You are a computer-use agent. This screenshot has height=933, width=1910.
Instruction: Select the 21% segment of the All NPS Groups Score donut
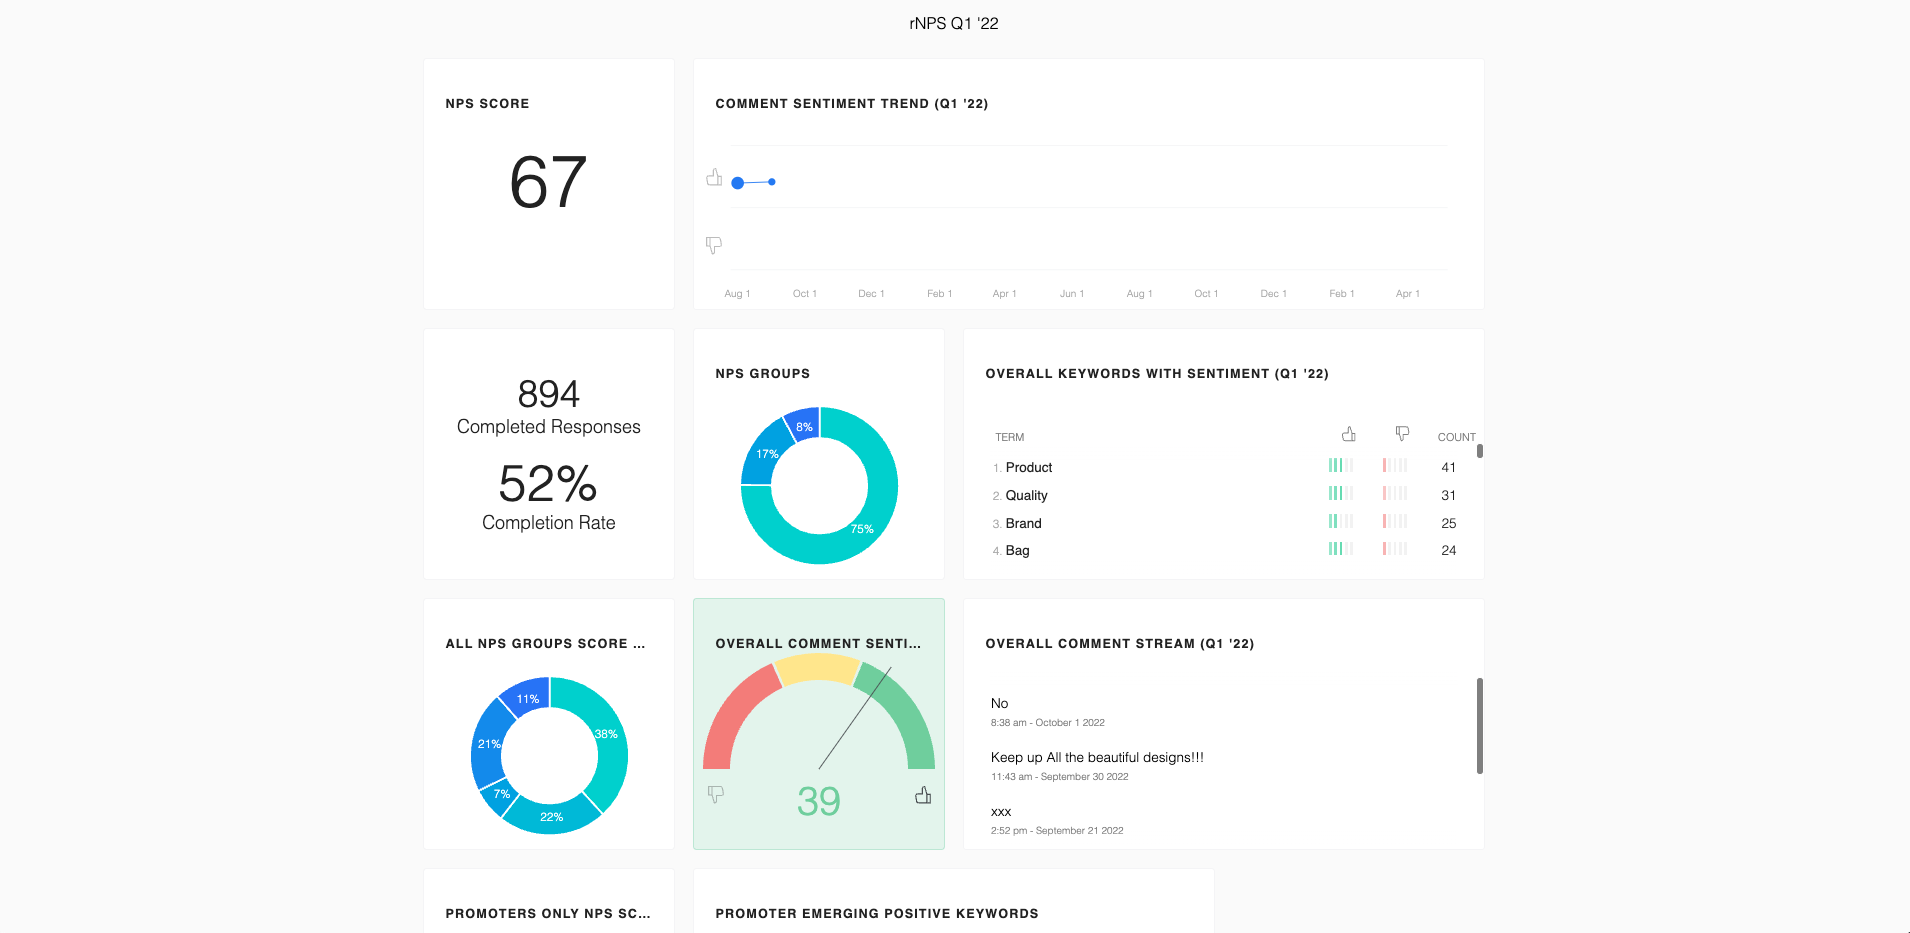pos(487,745)
